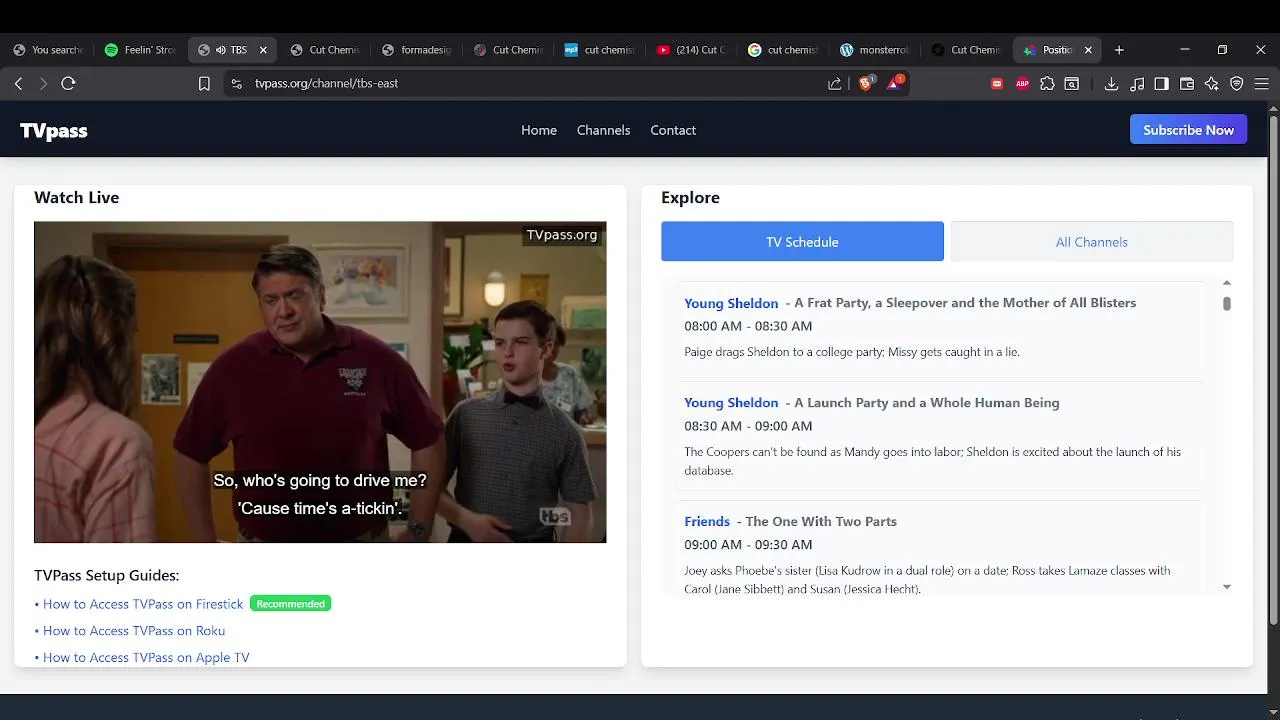This screenshot has width=1280, height=720.
Task: Click the Google icon on cut chemist tab
Action: point(755,50)
